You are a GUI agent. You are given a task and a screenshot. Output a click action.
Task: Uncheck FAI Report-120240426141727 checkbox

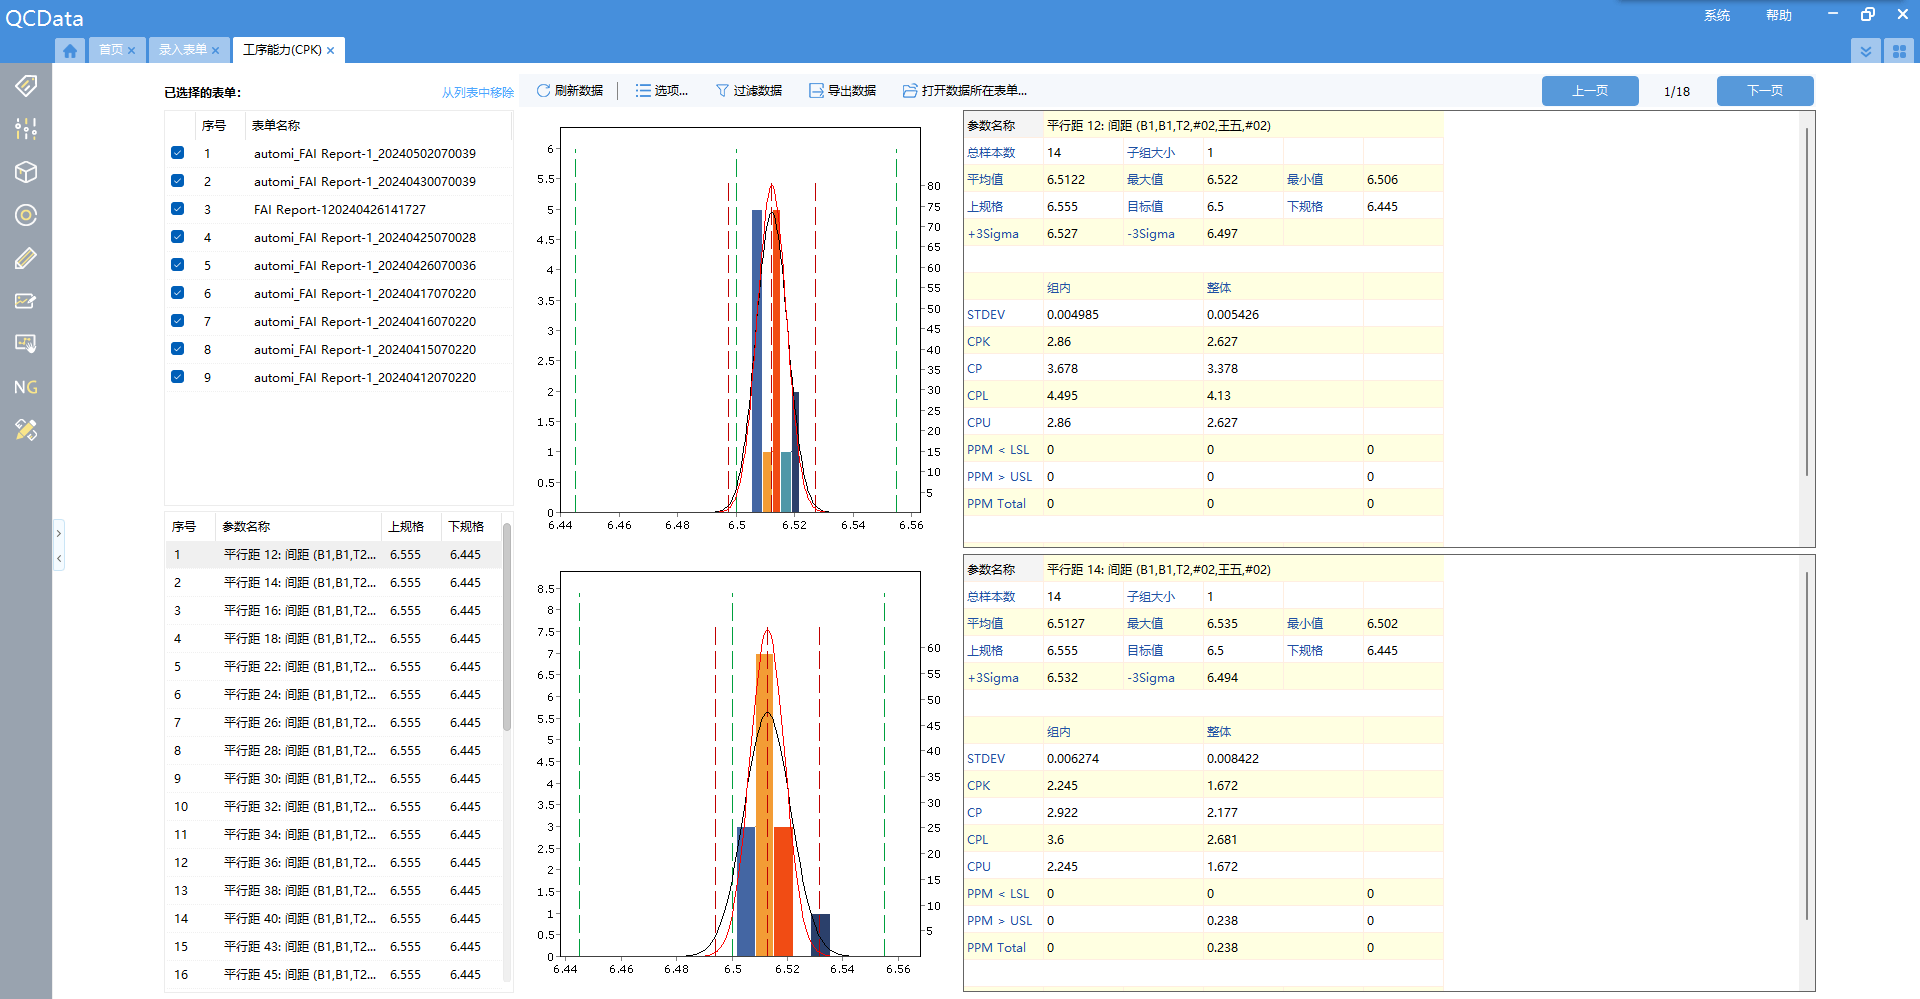click(x=178, y=209)
